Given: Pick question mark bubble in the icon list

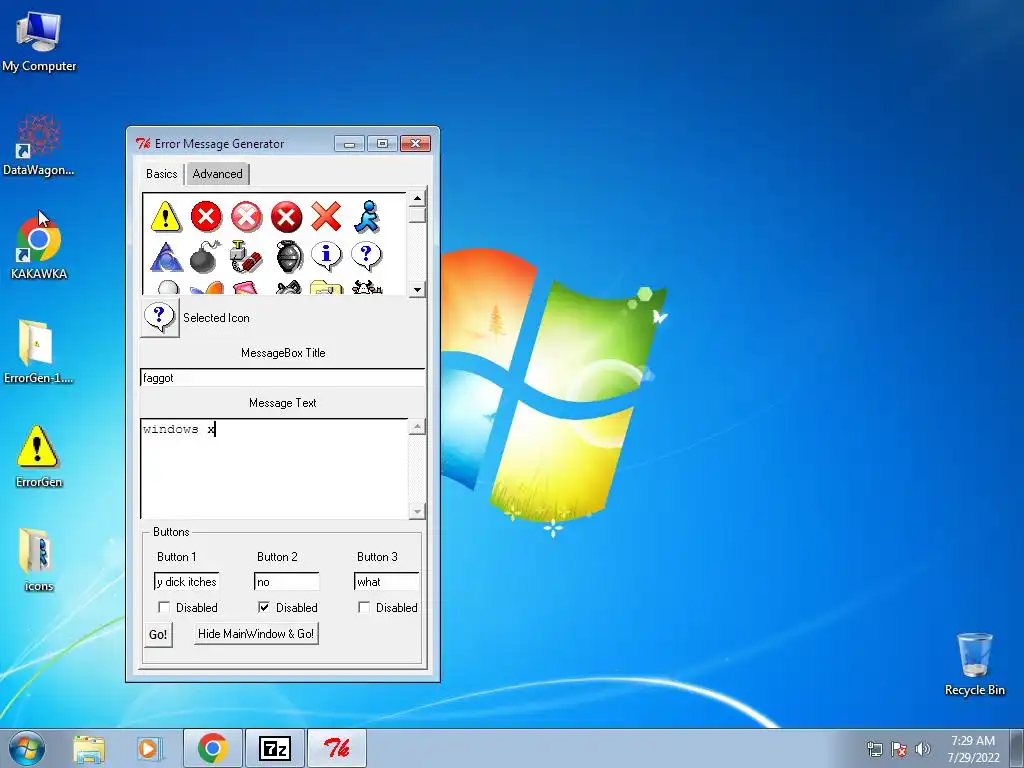Looking at the screenshot, I should click(x=366, y=255).
